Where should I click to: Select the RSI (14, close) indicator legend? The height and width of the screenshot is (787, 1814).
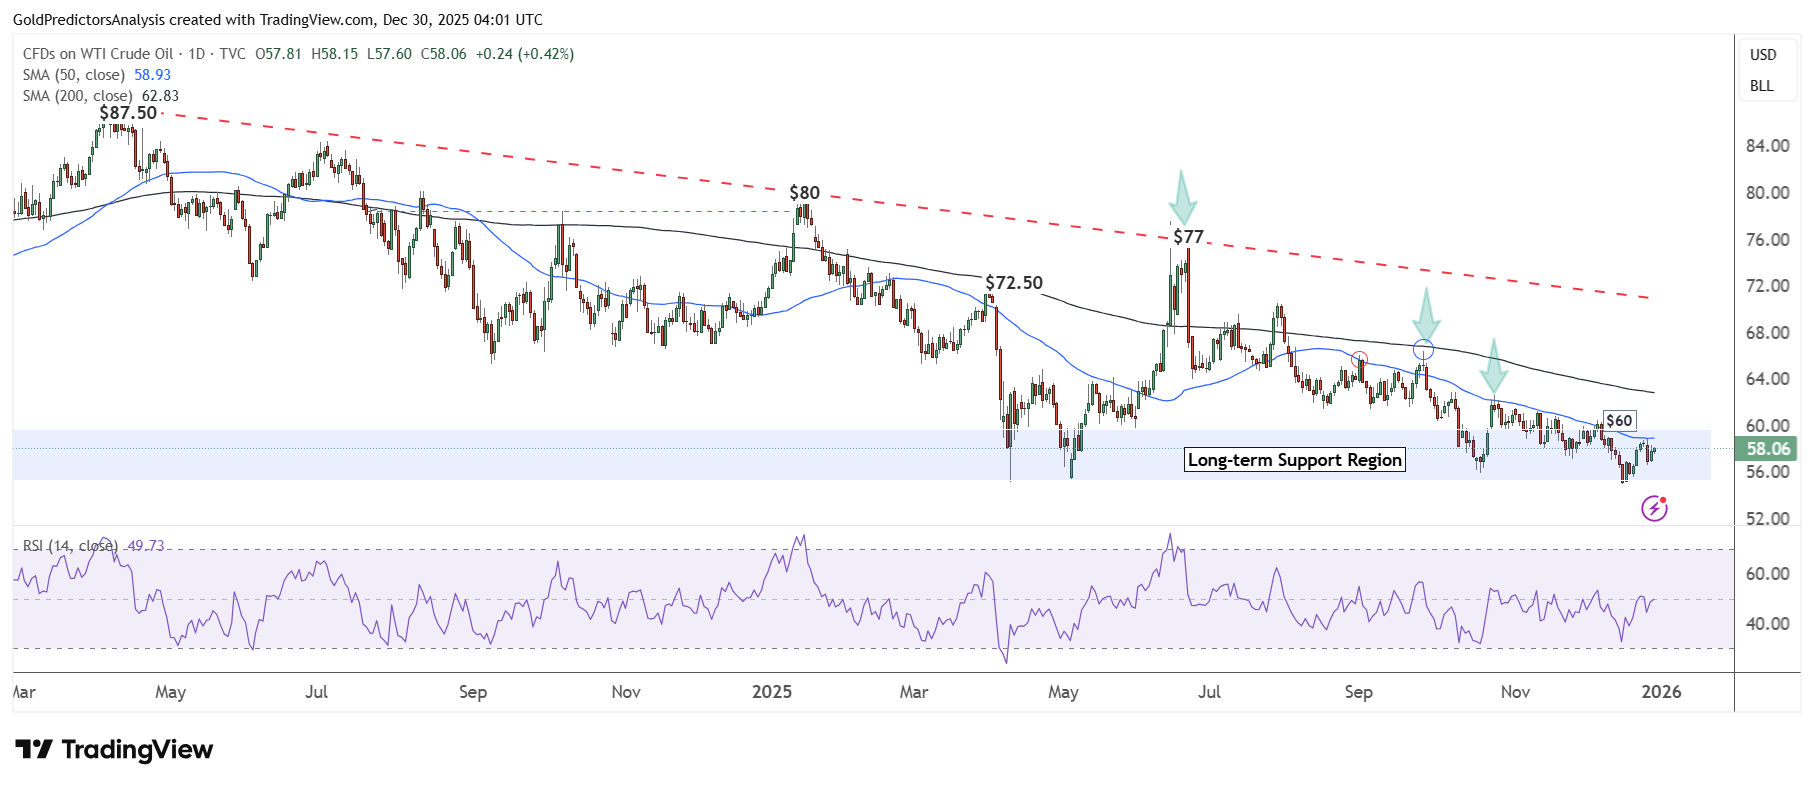(70, 546)
